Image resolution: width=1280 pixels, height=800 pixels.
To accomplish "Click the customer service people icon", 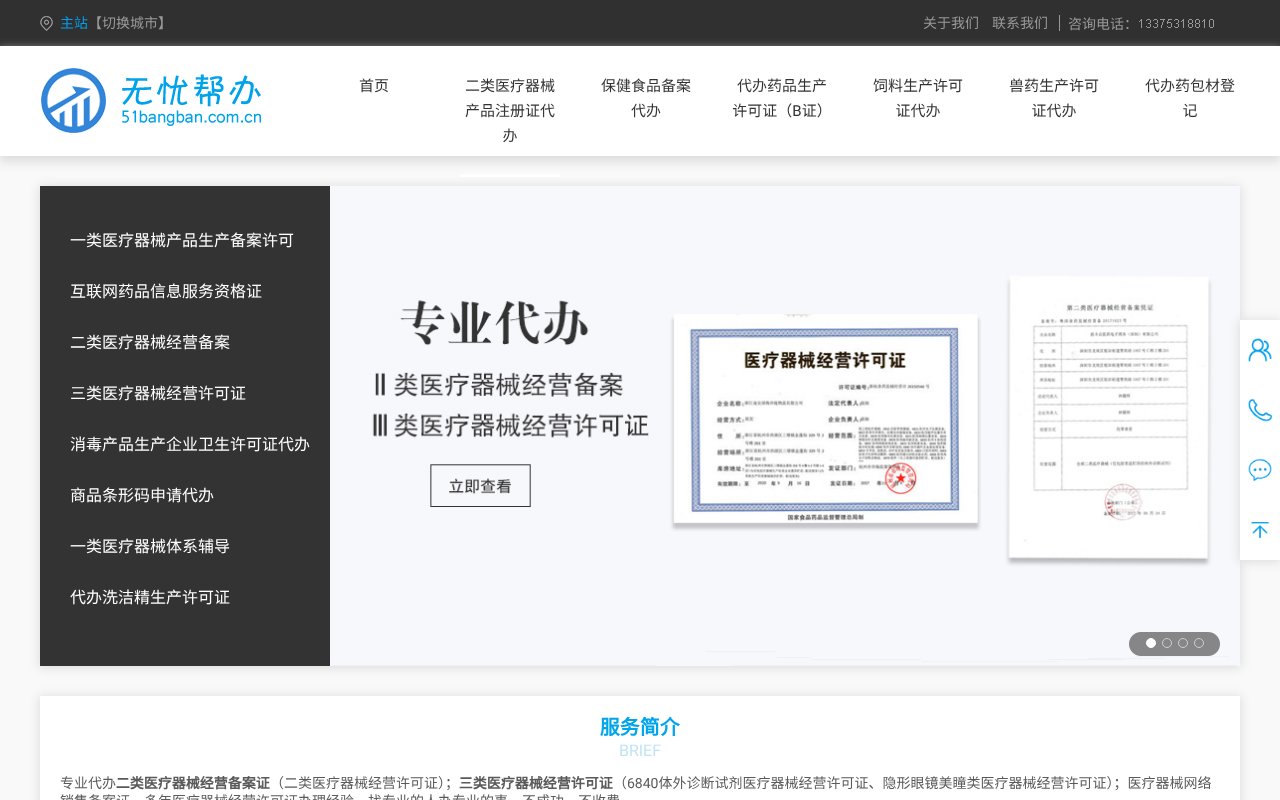I will pos(1259,350).
